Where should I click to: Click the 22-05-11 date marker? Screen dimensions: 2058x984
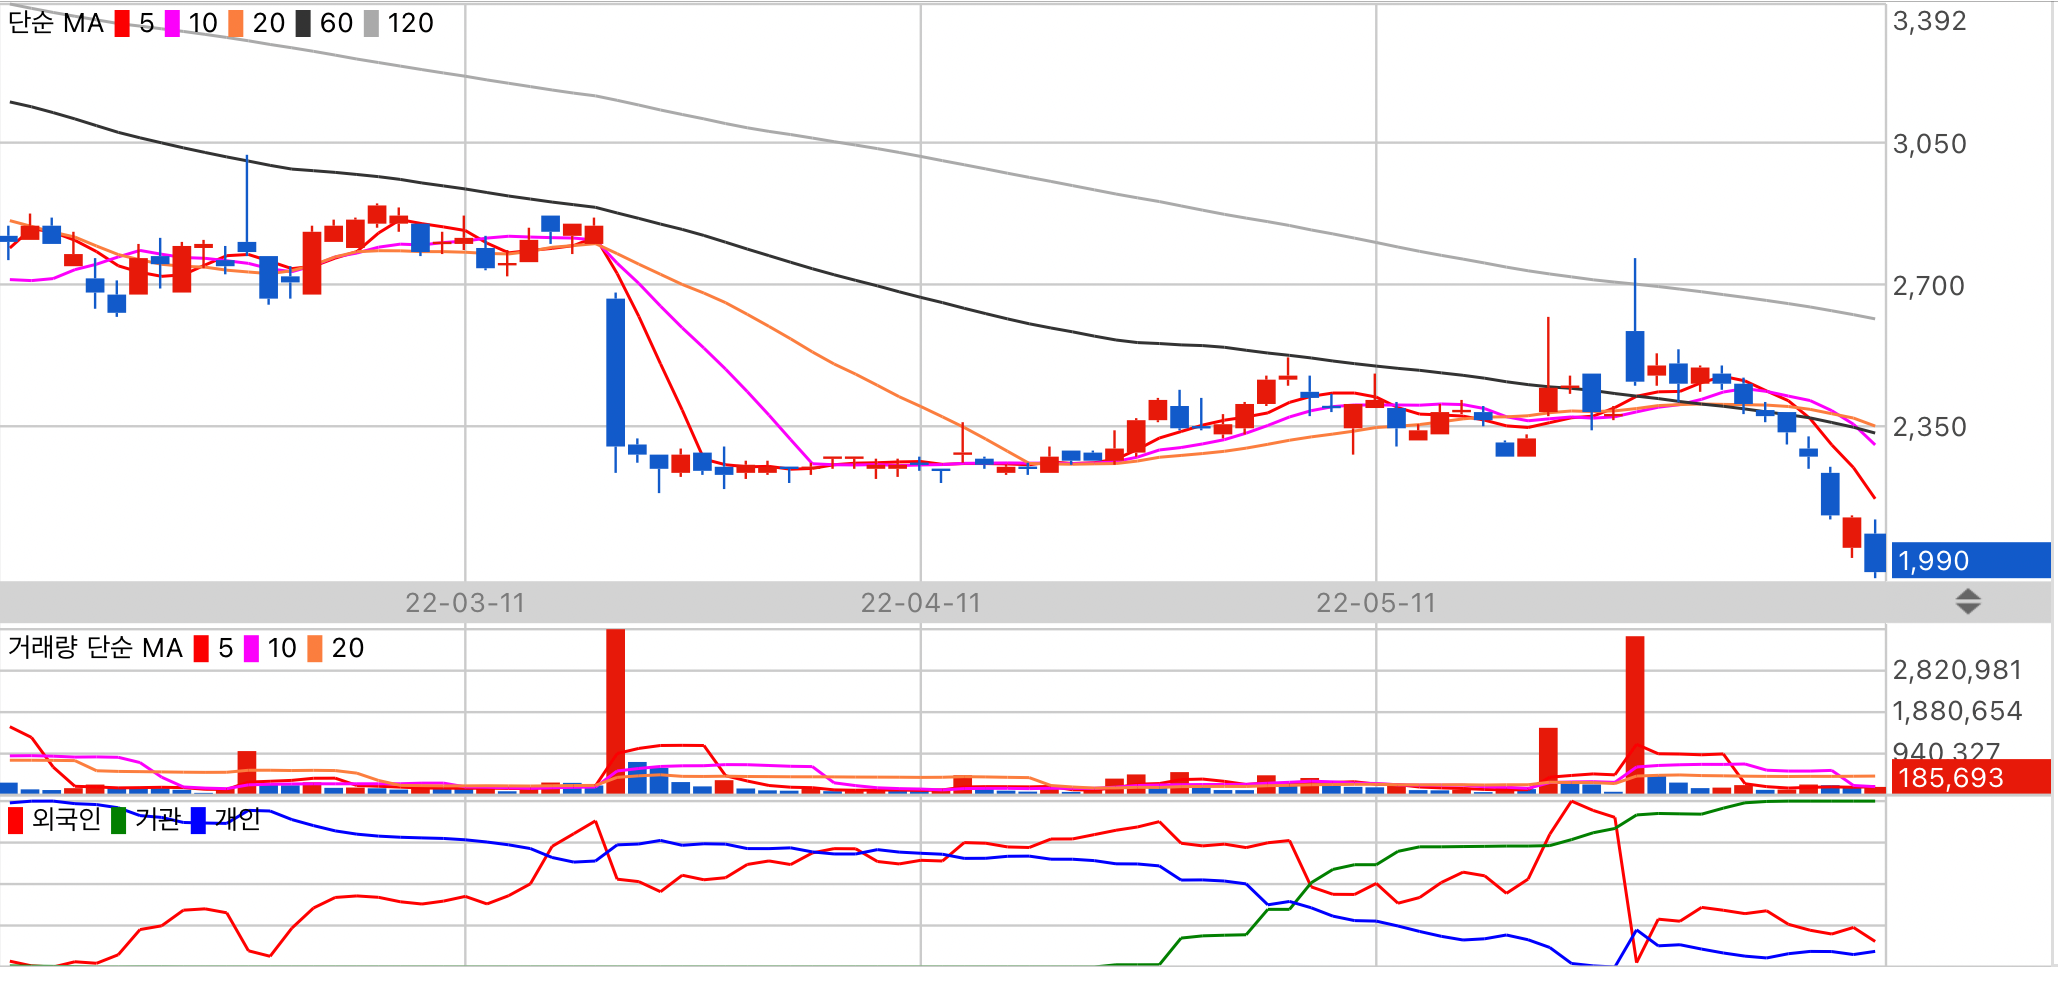pos(1376,603)
